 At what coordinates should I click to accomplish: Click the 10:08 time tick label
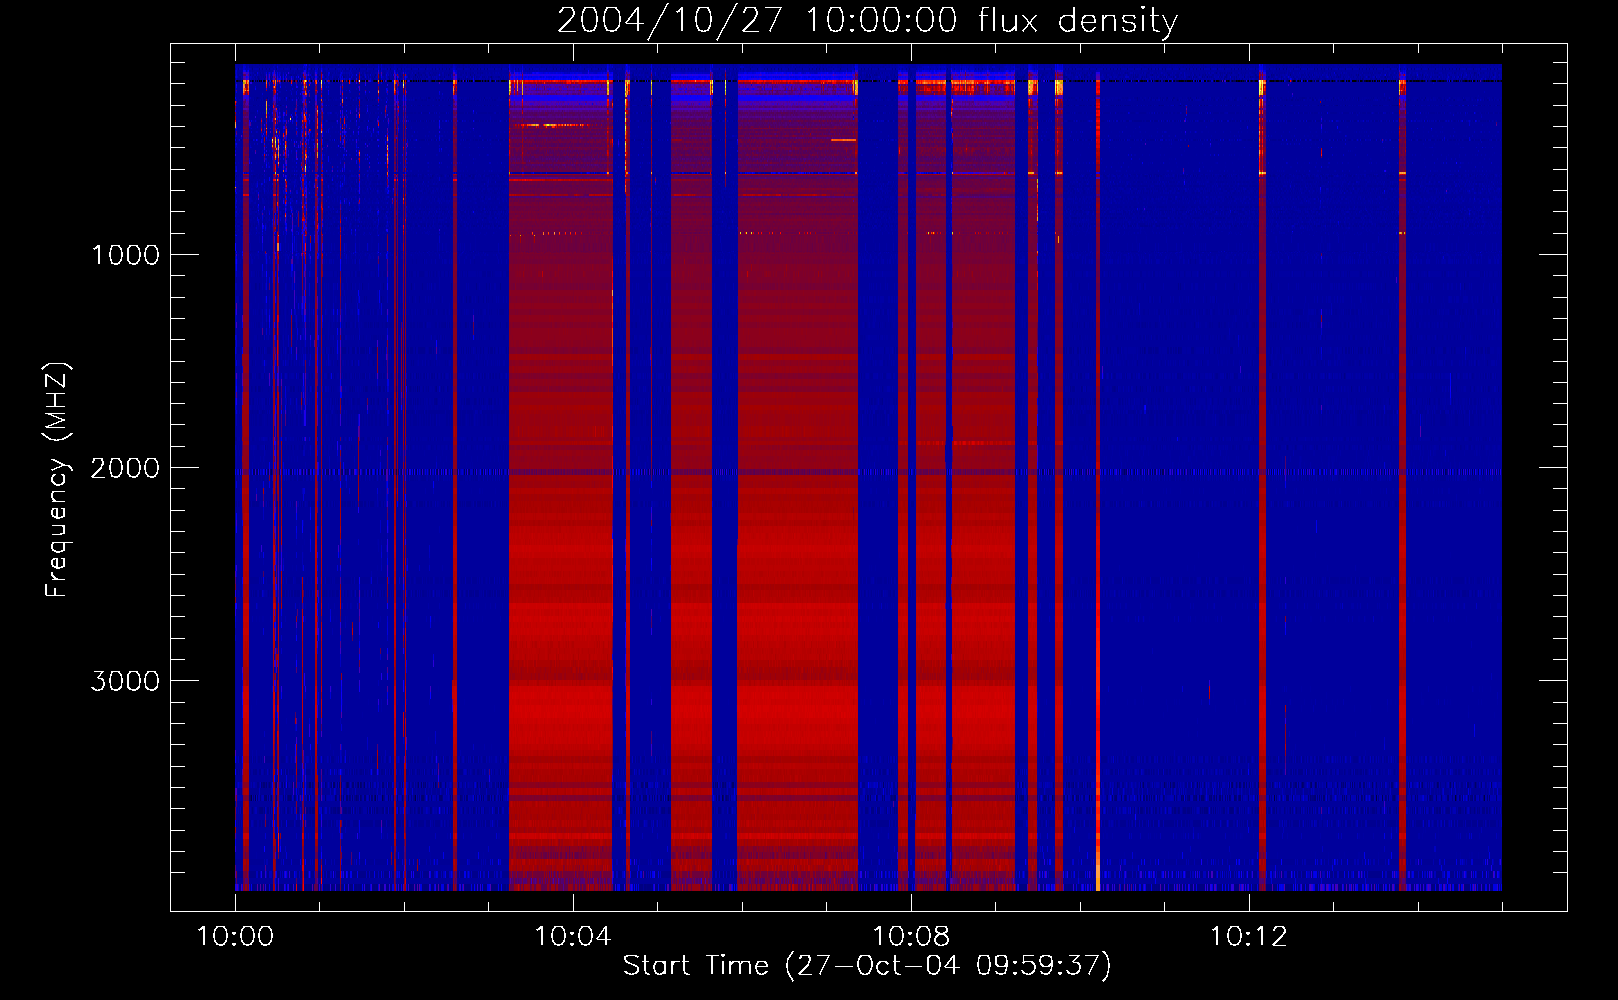point(911,937)
